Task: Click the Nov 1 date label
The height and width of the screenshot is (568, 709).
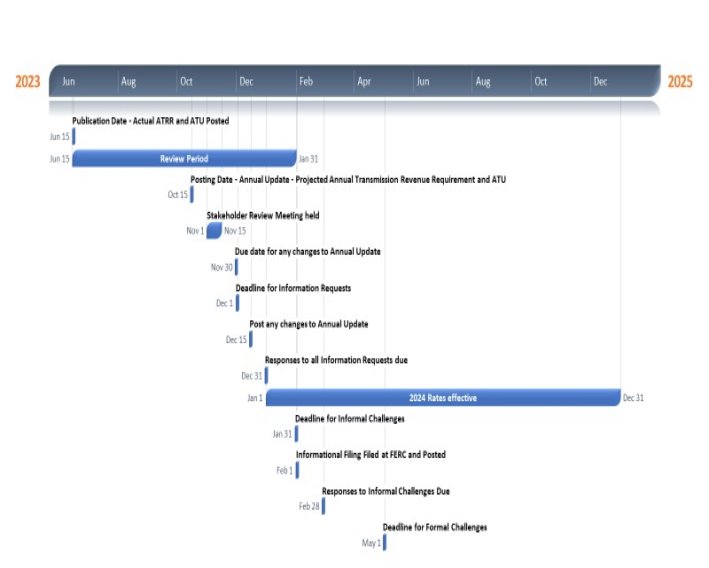Action: (195, 231)
